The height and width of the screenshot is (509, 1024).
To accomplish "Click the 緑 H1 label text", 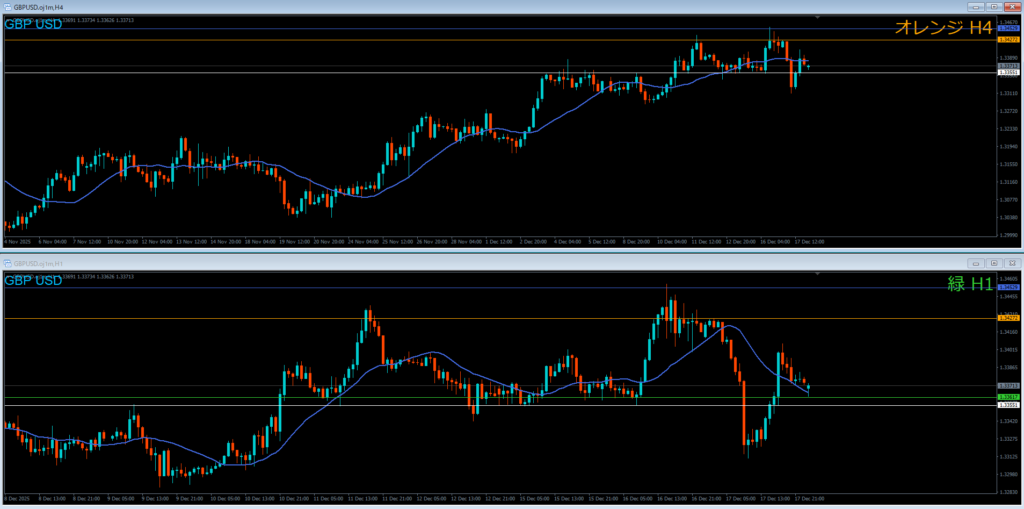I will (x=970, y=283).
